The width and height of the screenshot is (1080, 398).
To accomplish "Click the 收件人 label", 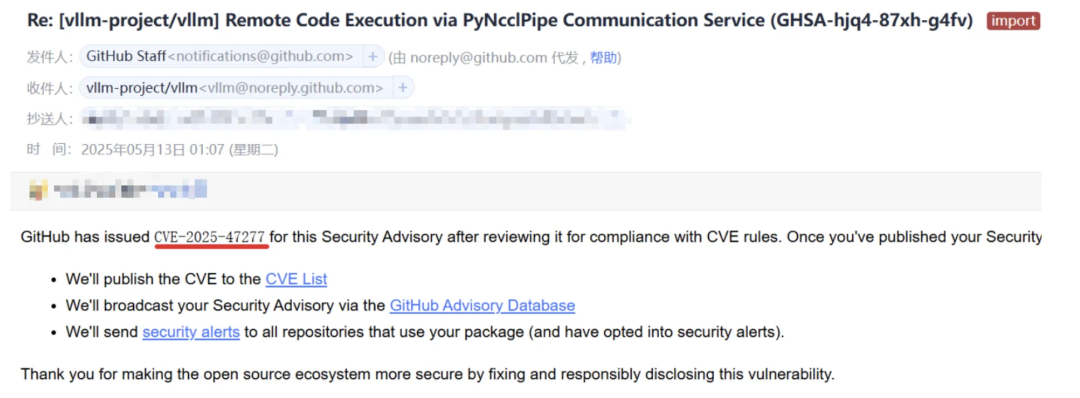I will 50,88.
